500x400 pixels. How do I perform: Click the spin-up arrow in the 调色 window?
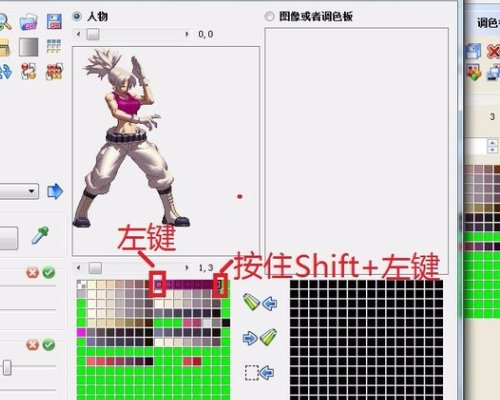pyautogui.click(x=492, y=143)
